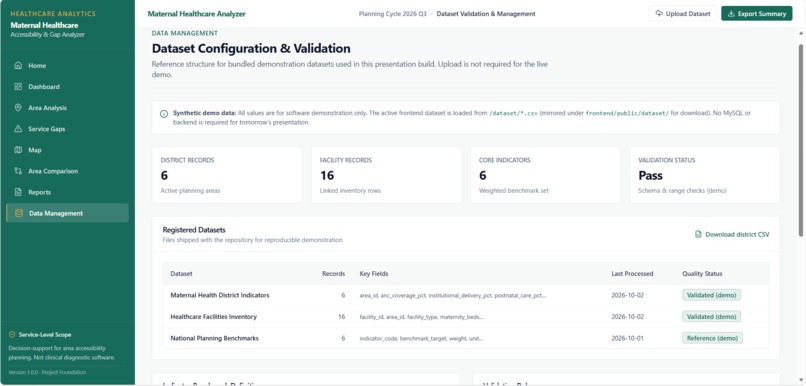Click the info icon in synthetic demo notice
The height and width of the screenshot is (386, 806).
coord(164,114)
